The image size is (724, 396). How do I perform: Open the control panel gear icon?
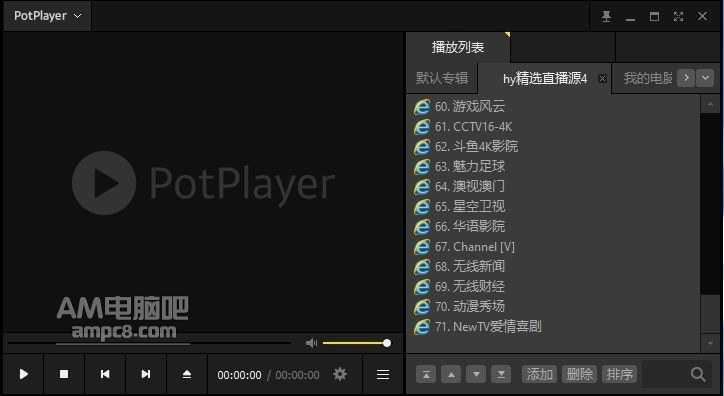(x=340, y=374)
